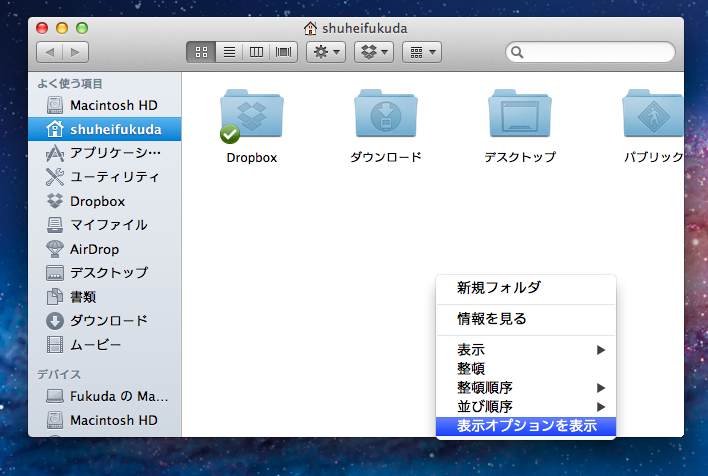Select Fukuda の Ma… device in sidebar
The width and height of the screenshot is (708, 476).
(x=105, y=396)
